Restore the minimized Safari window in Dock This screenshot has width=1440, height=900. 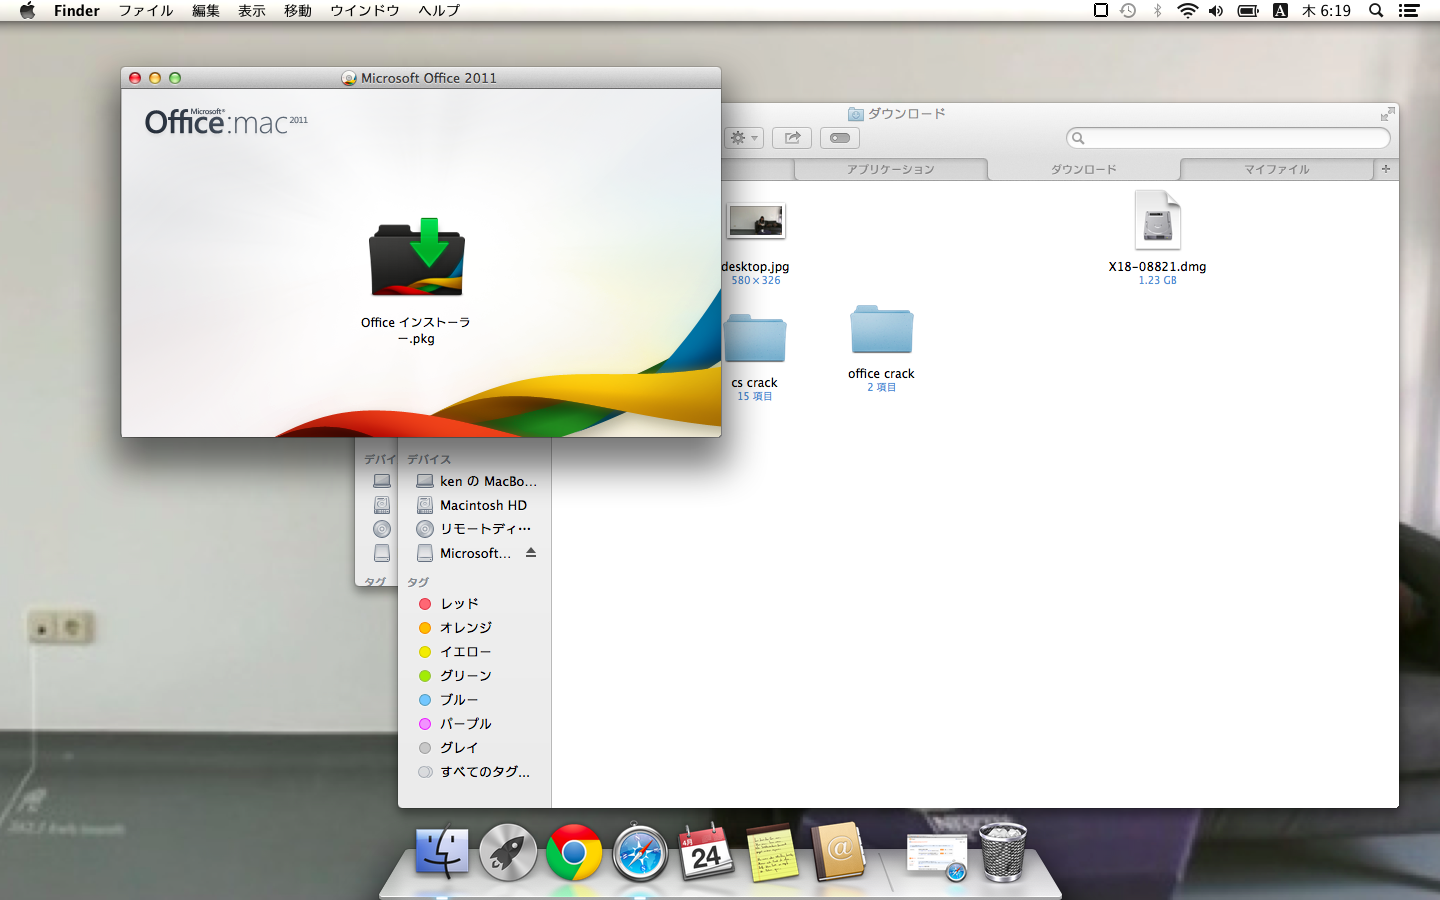[937, 857]
